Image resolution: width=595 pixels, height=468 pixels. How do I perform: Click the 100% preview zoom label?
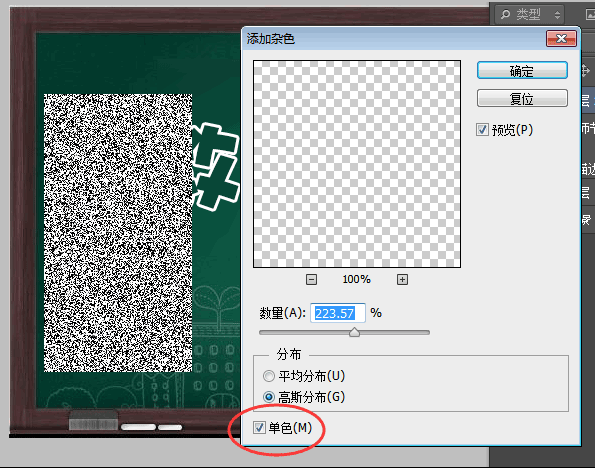coord(356,280)
